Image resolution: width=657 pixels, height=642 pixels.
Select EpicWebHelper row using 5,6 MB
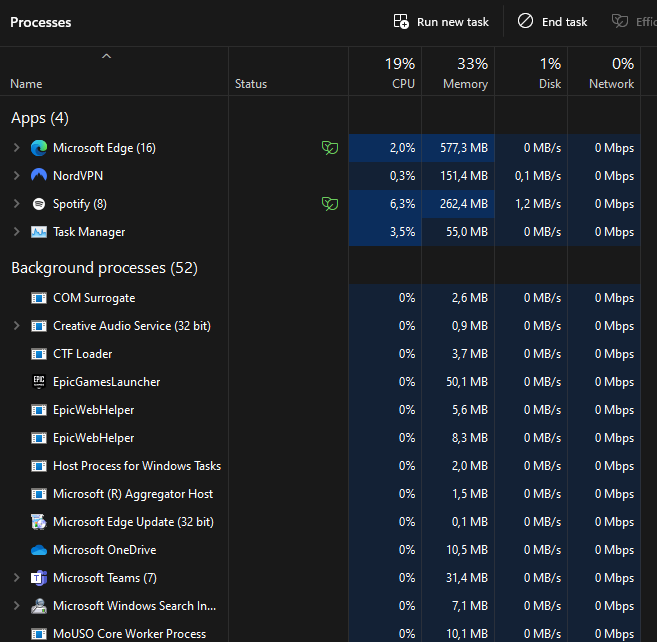coord(93,410)
